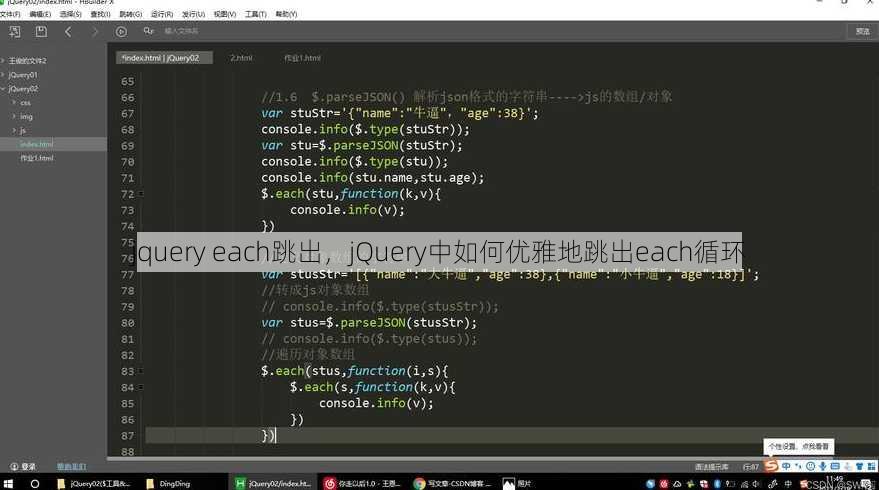Click the 预览 preview button
The height and width of the screenshot is (490, 879).
coord(862,31)
